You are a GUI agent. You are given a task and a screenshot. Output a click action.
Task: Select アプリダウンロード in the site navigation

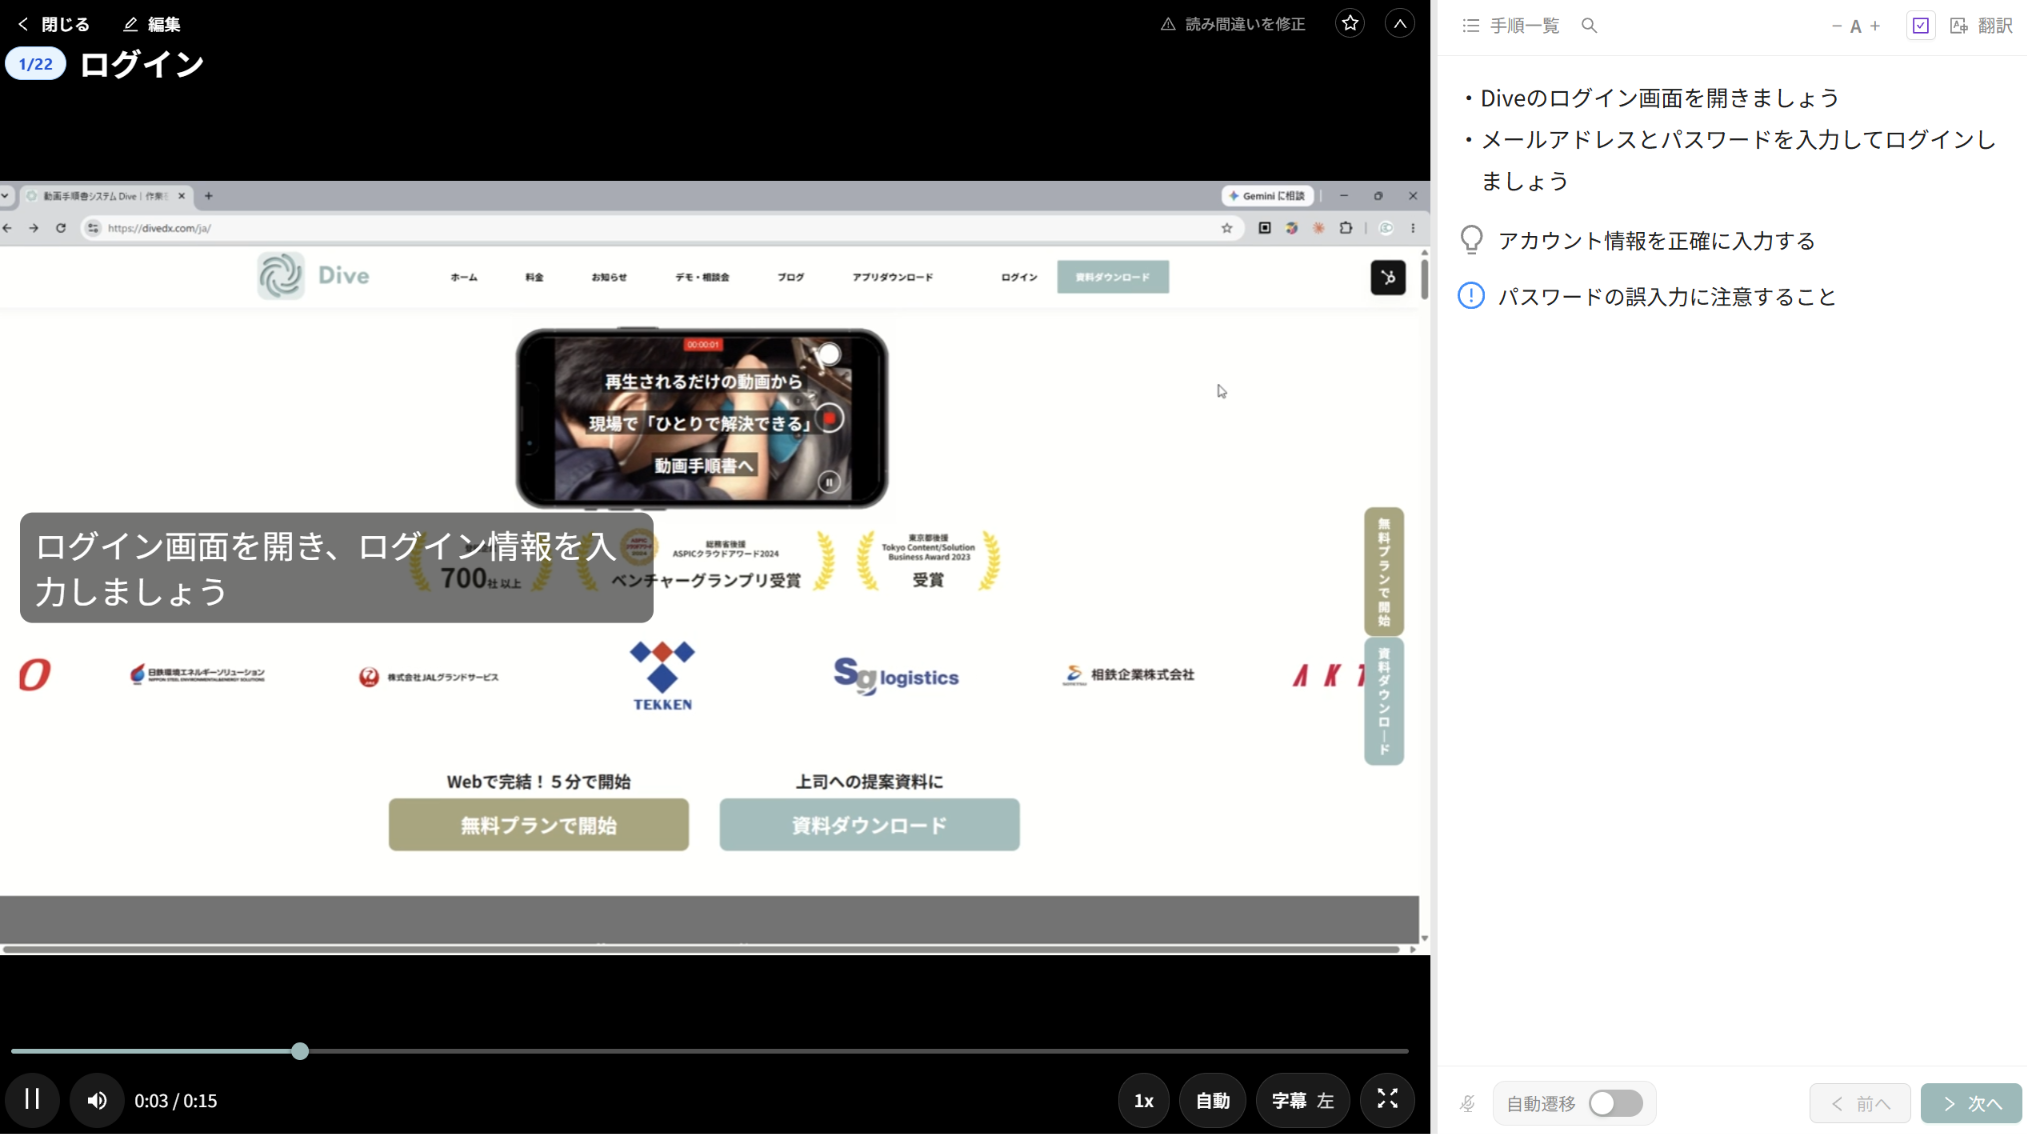[893, 277]
